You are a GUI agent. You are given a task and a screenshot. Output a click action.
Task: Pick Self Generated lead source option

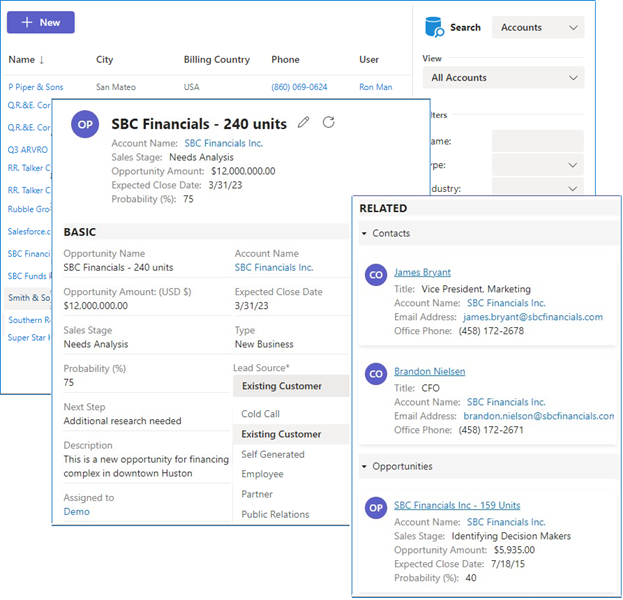273,454
